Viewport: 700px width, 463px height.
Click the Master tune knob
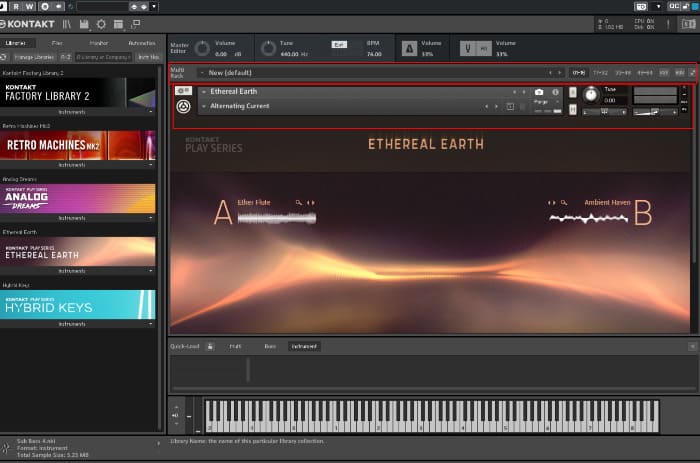coord(268,48)
